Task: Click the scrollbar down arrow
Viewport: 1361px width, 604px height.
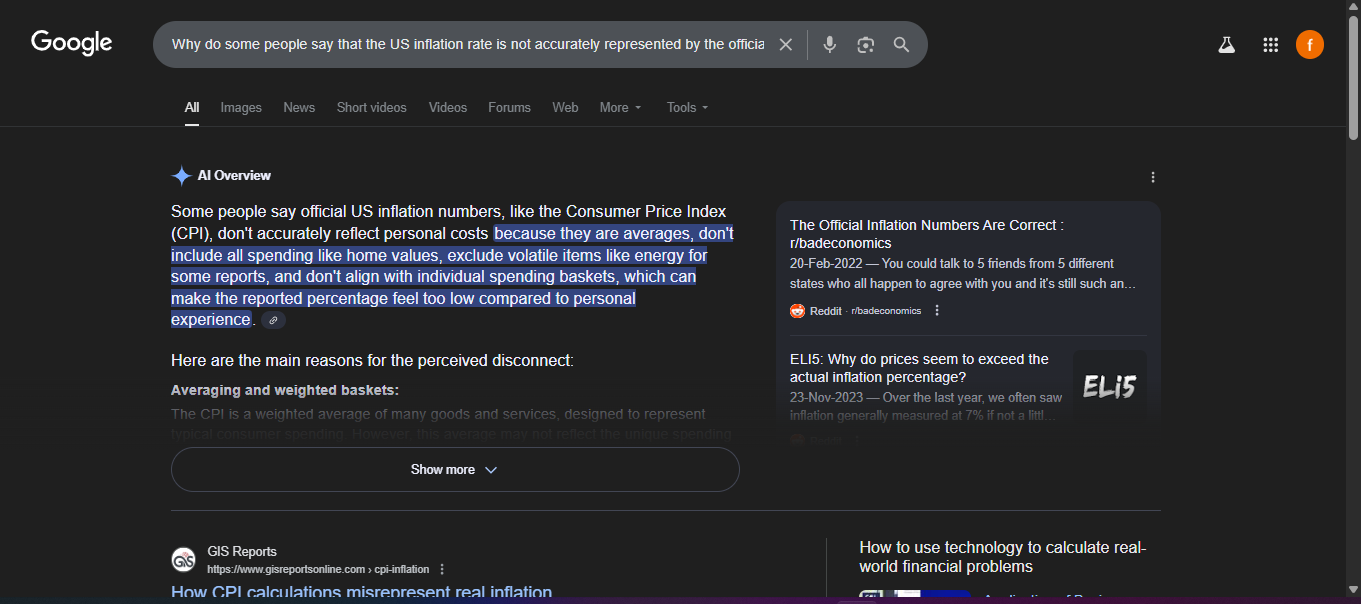Action: pos(1353,590)
